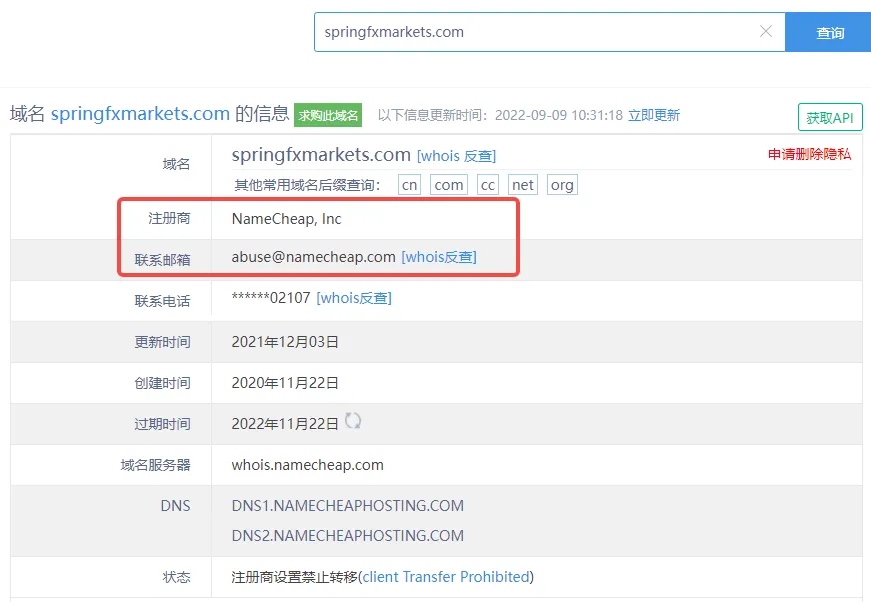Image resolution: width=871 pixels, height=602 pixels.
Task: Open whois反查 link for contact email
Action: [439, 257]
